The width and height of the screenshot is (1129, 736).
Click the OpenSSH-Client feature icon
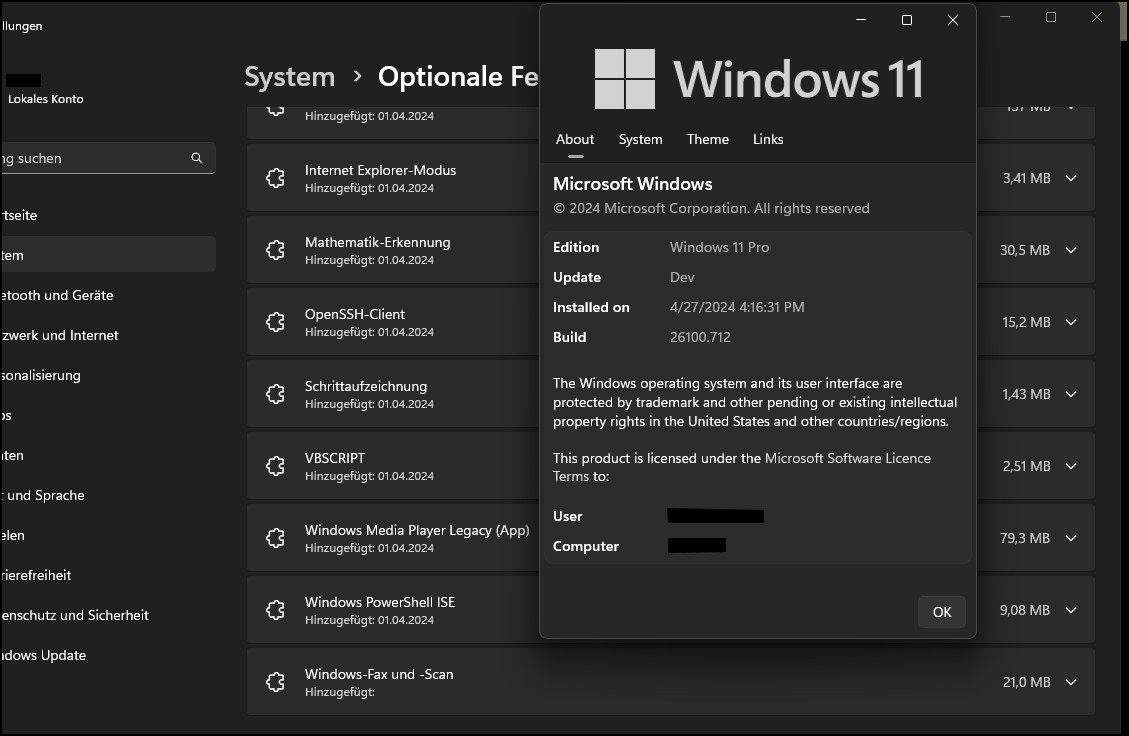pos(275,322)
